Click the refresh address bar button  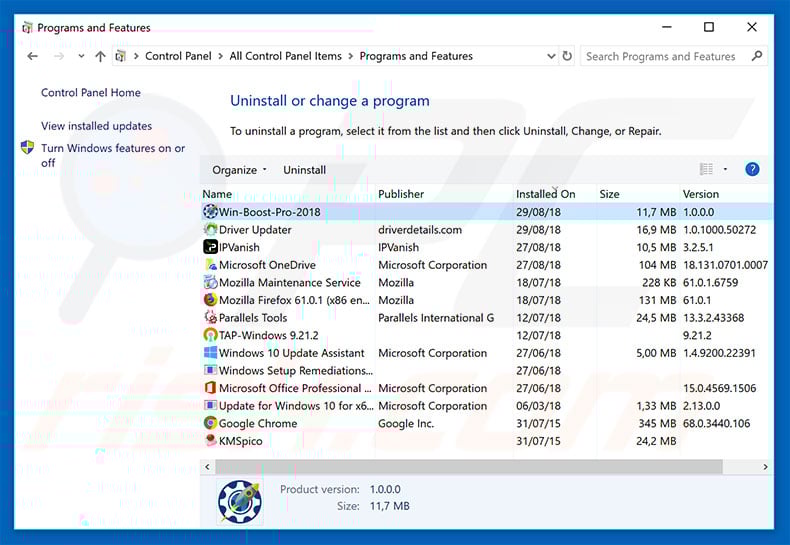tap(567, 56)
